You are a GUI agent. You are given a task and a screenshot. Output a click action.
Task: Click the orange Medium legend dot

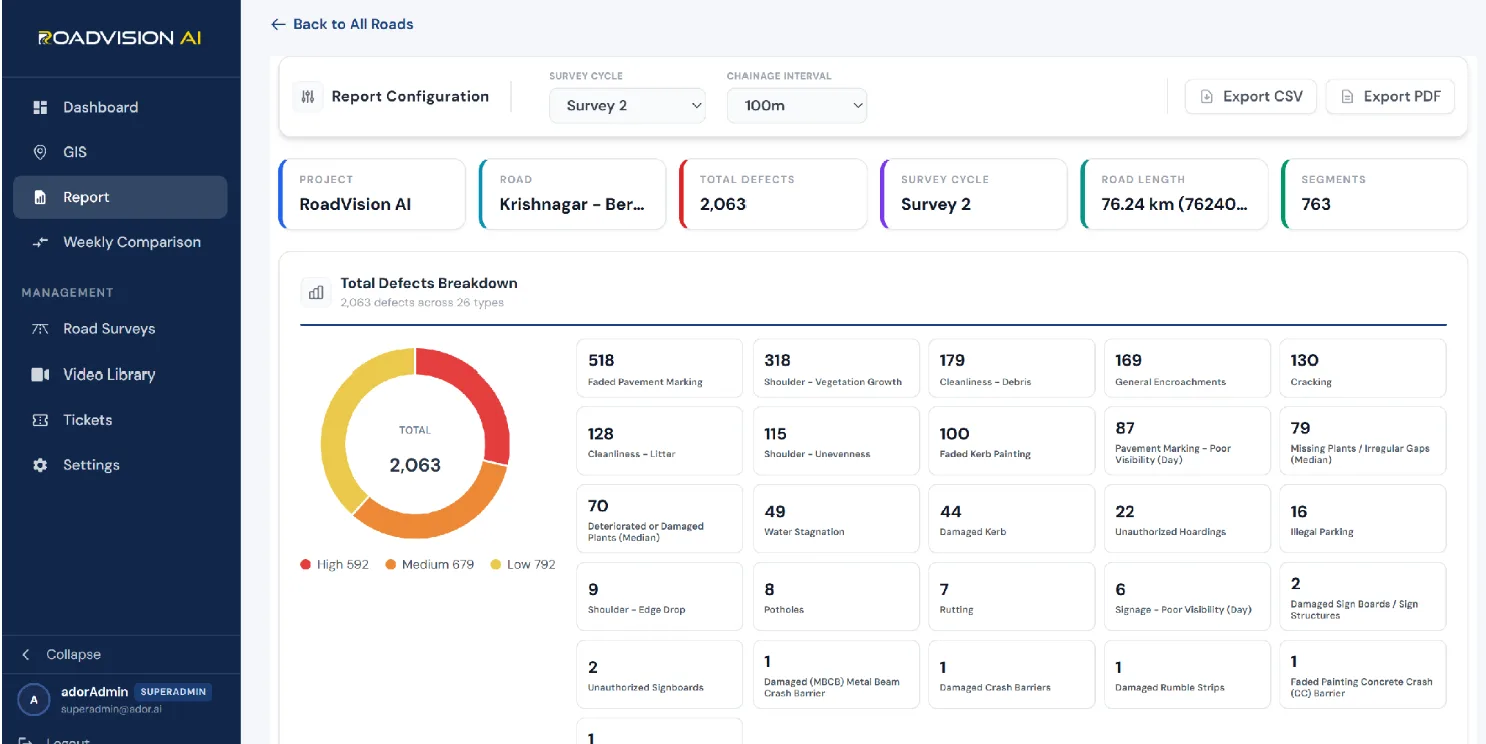390,565
